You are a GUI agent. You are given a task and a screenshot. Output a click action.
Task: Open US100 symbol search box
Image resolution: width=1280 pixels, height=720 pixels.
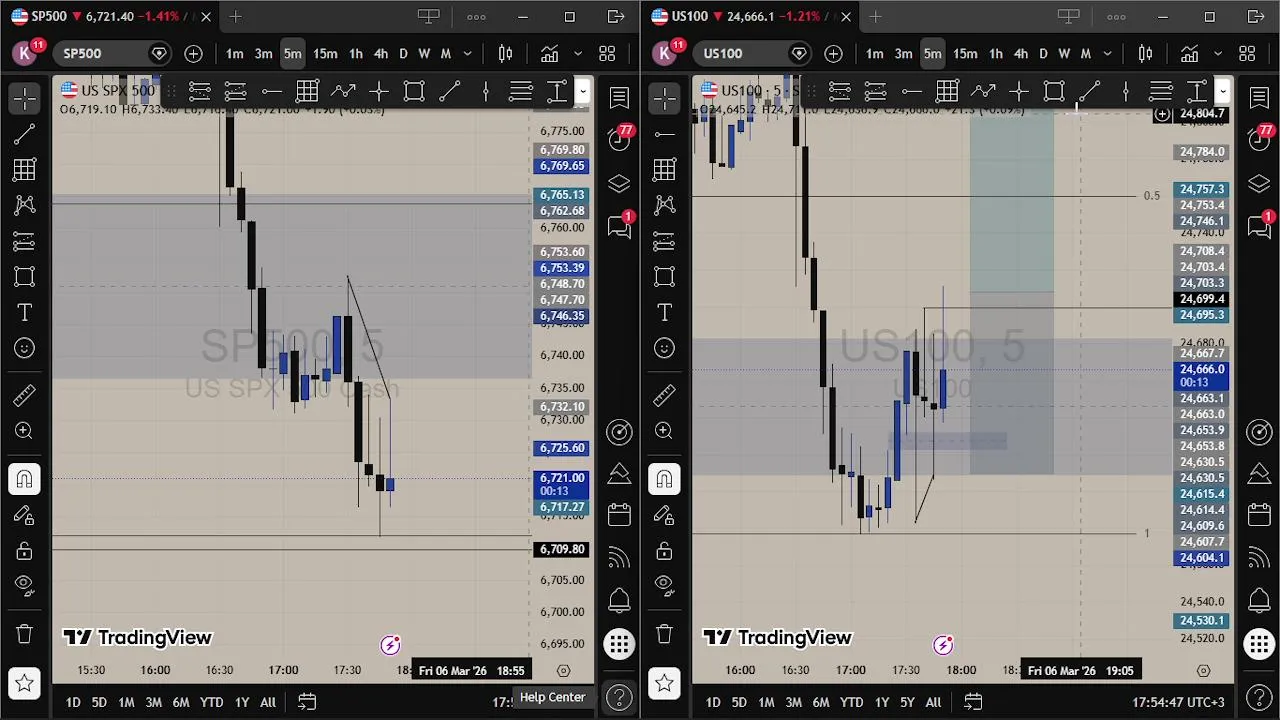tap(754, 54)
